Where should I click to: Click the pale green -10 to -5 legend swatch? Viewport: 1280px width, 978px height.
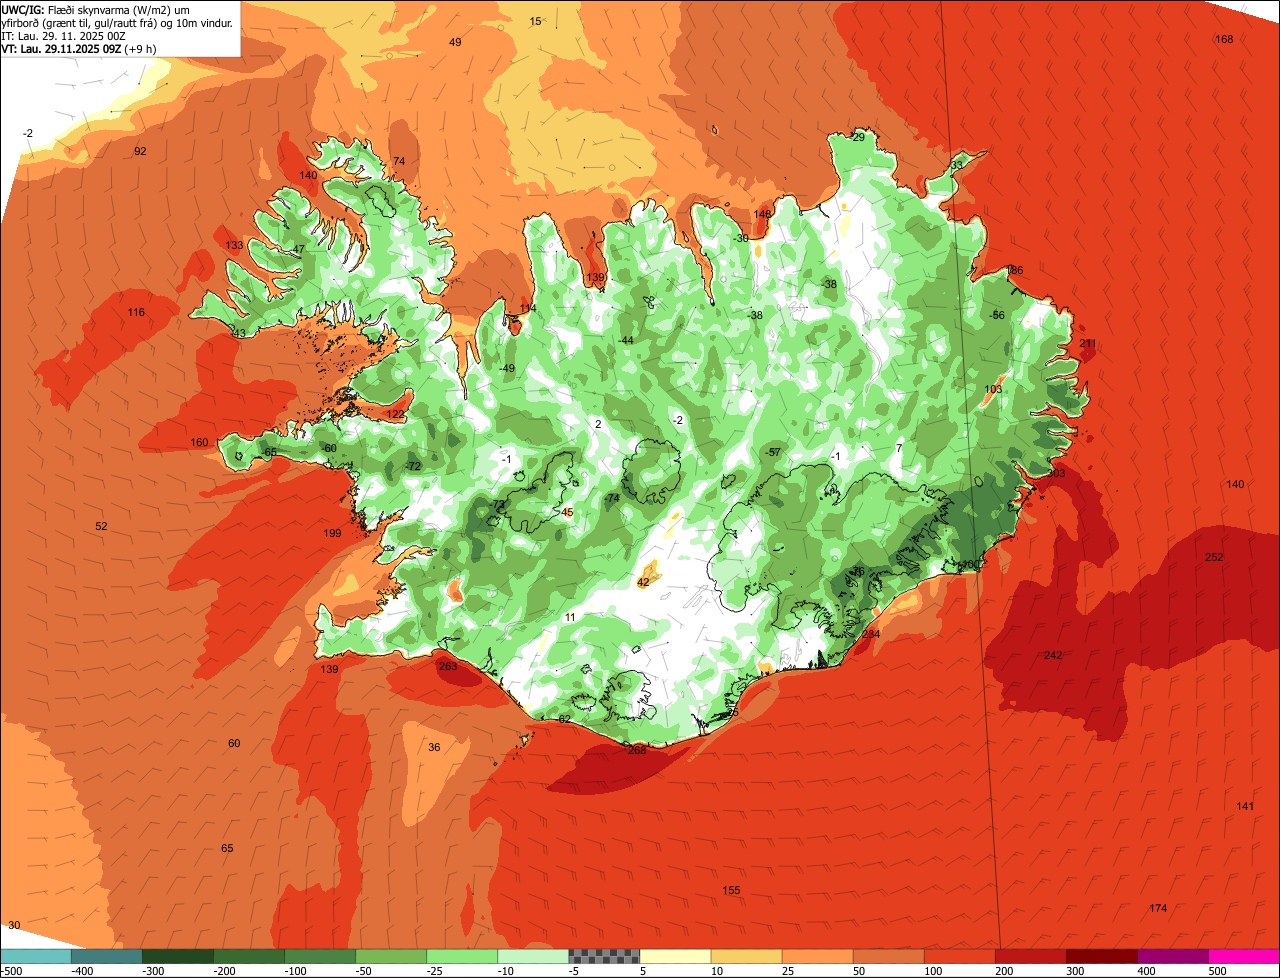533,956
